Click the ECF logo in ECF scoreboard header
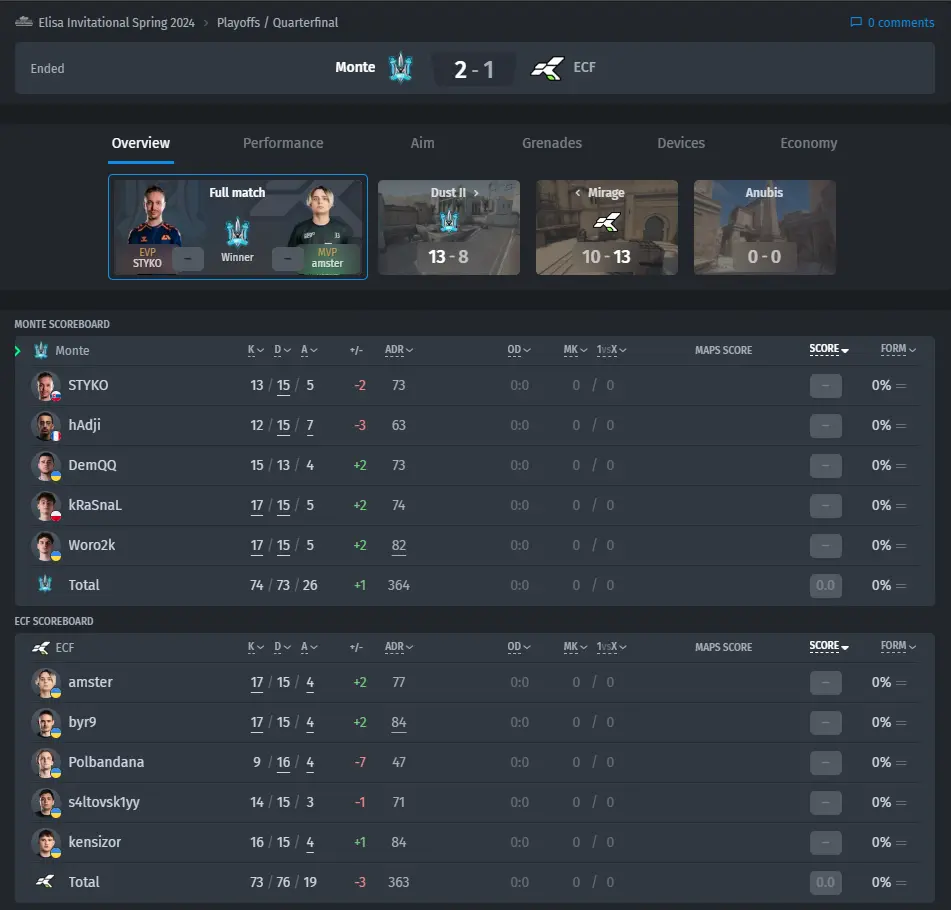 tap(41, 648)
